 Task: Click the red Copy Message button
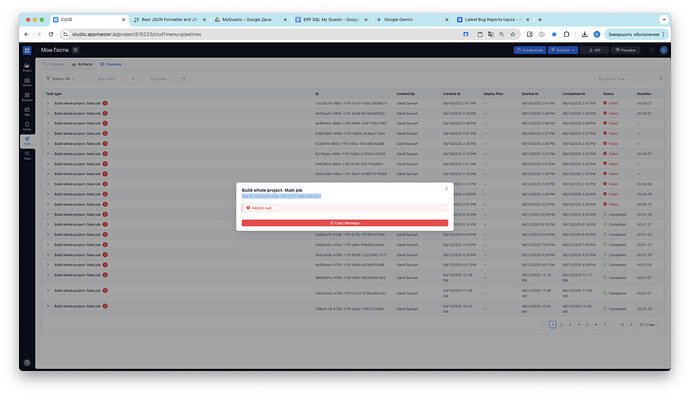(x=345, y=223)
